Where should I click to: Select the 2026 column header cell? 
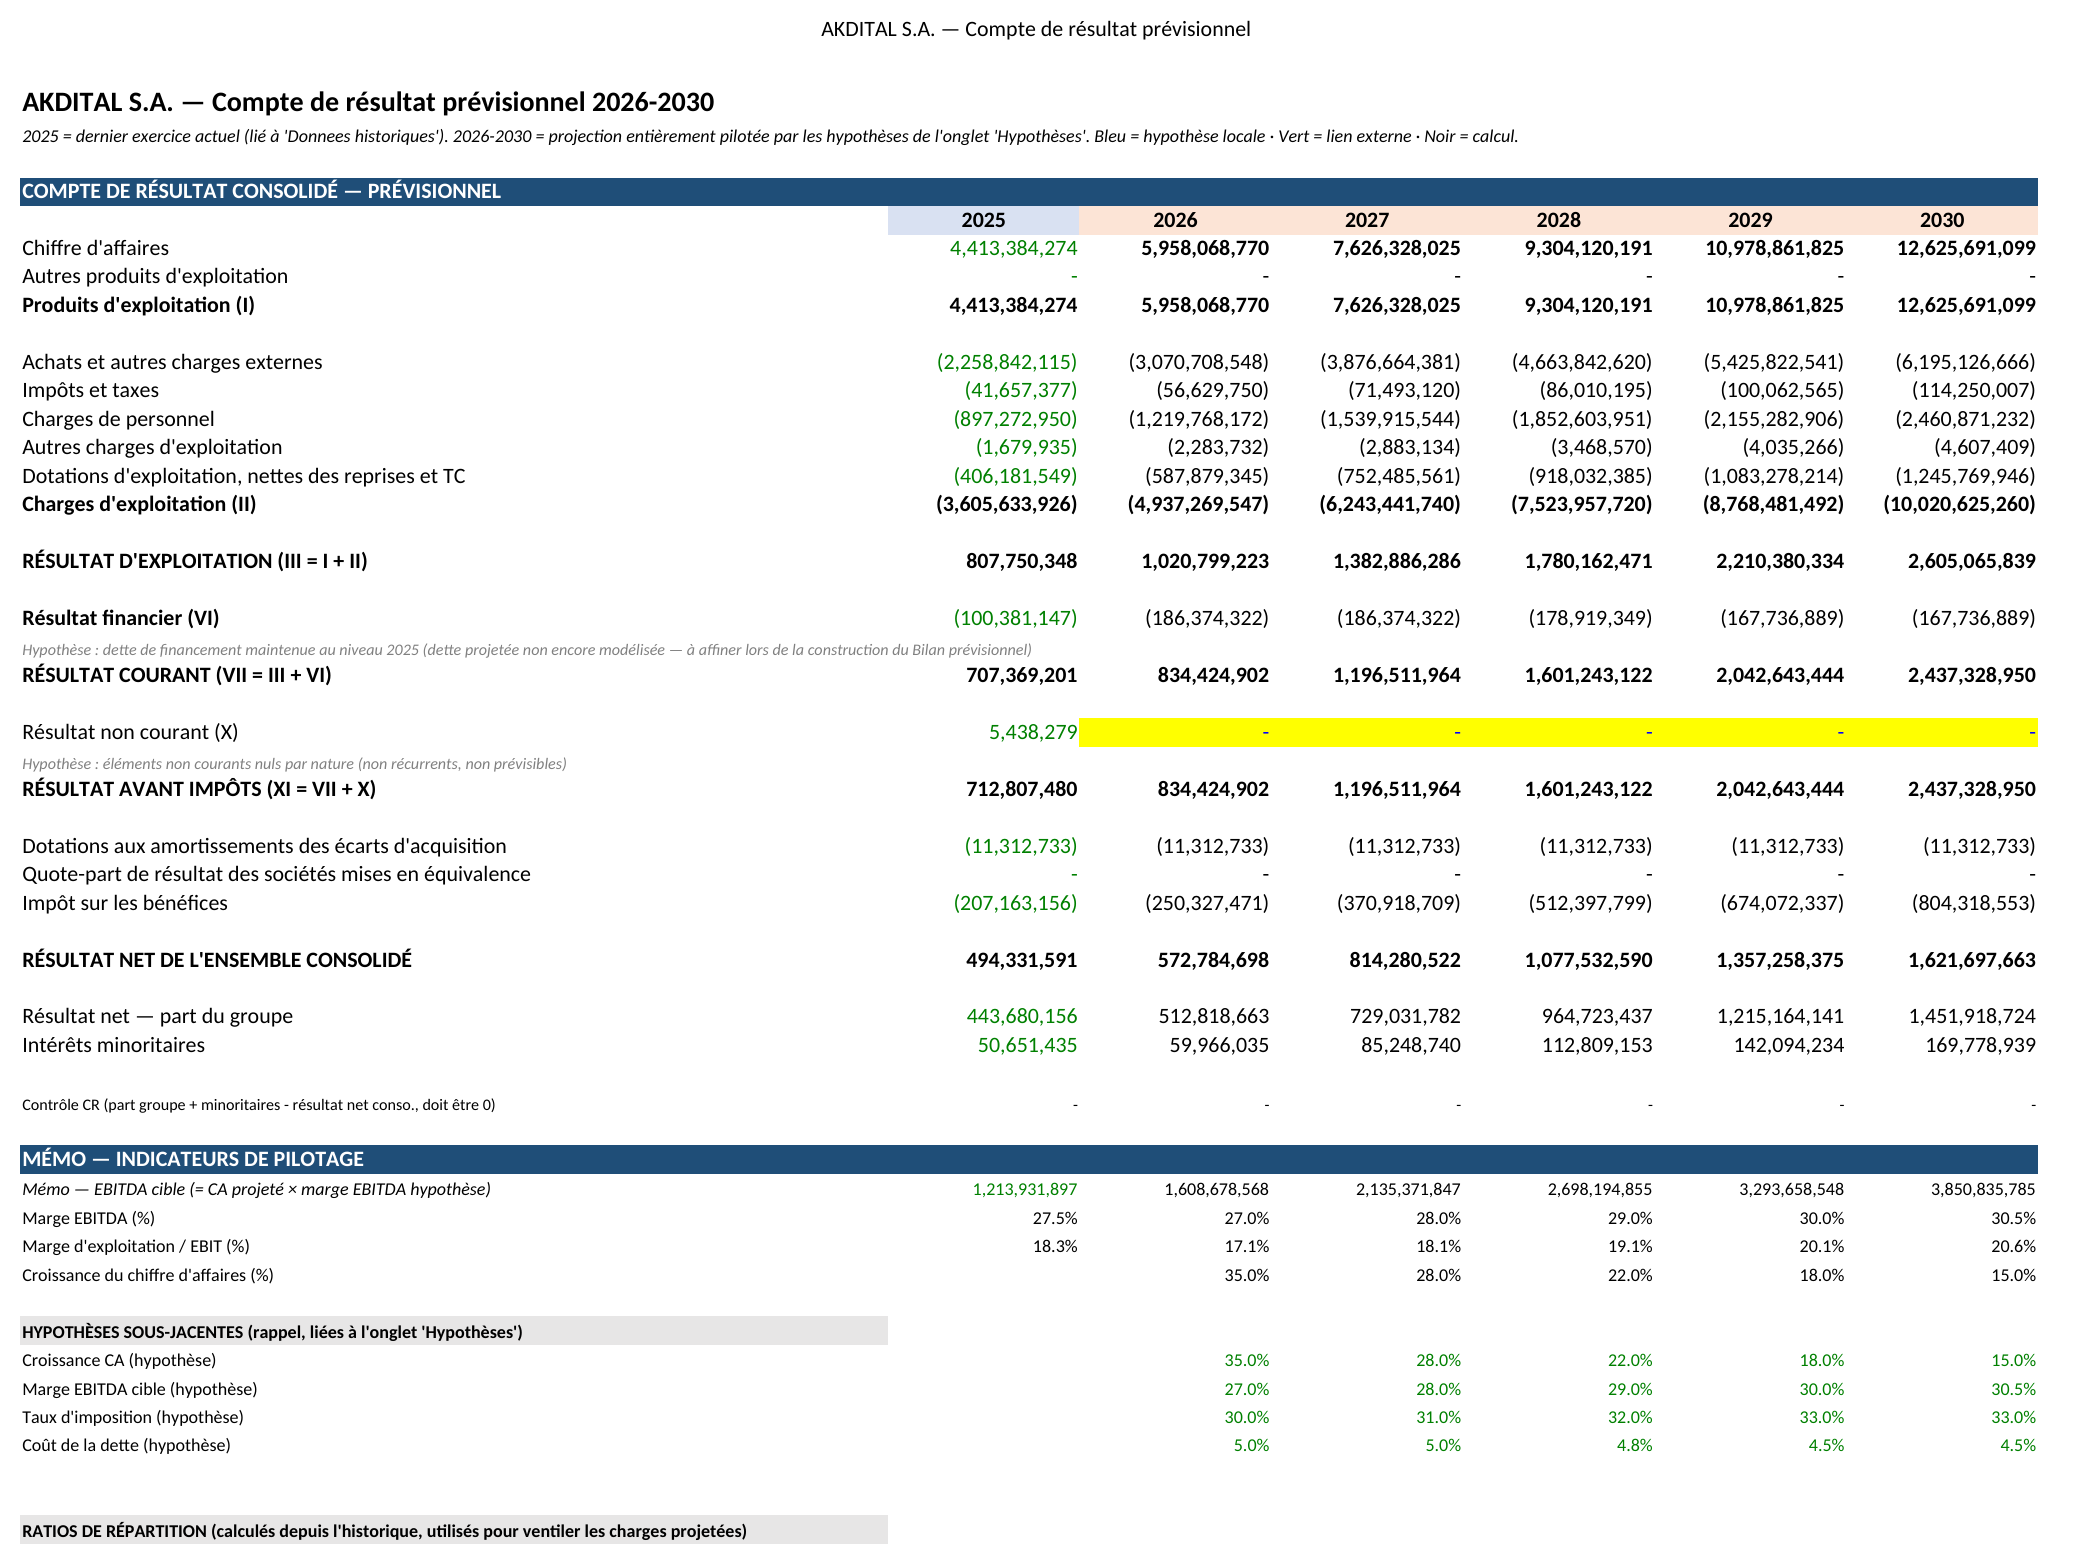pyautogui.click(x=1175, y=220)
